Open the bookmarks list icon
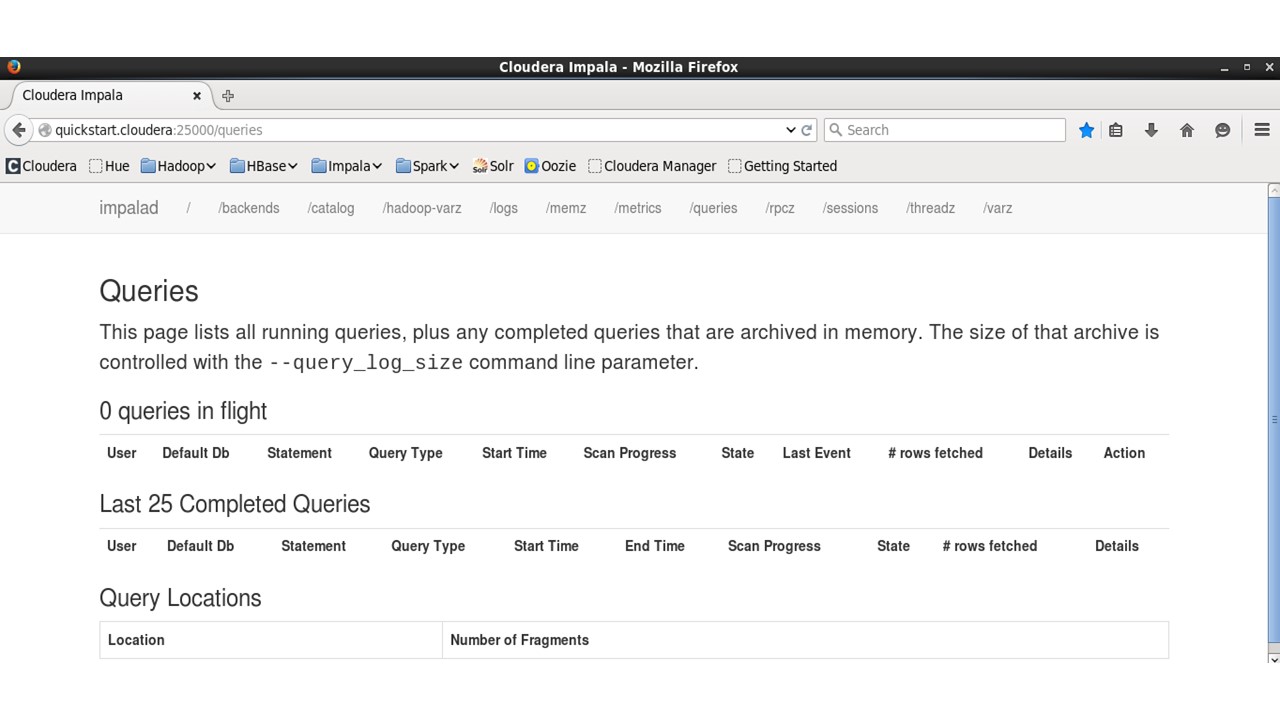This screenshot has width=1280, height=720. [1116, 130]
